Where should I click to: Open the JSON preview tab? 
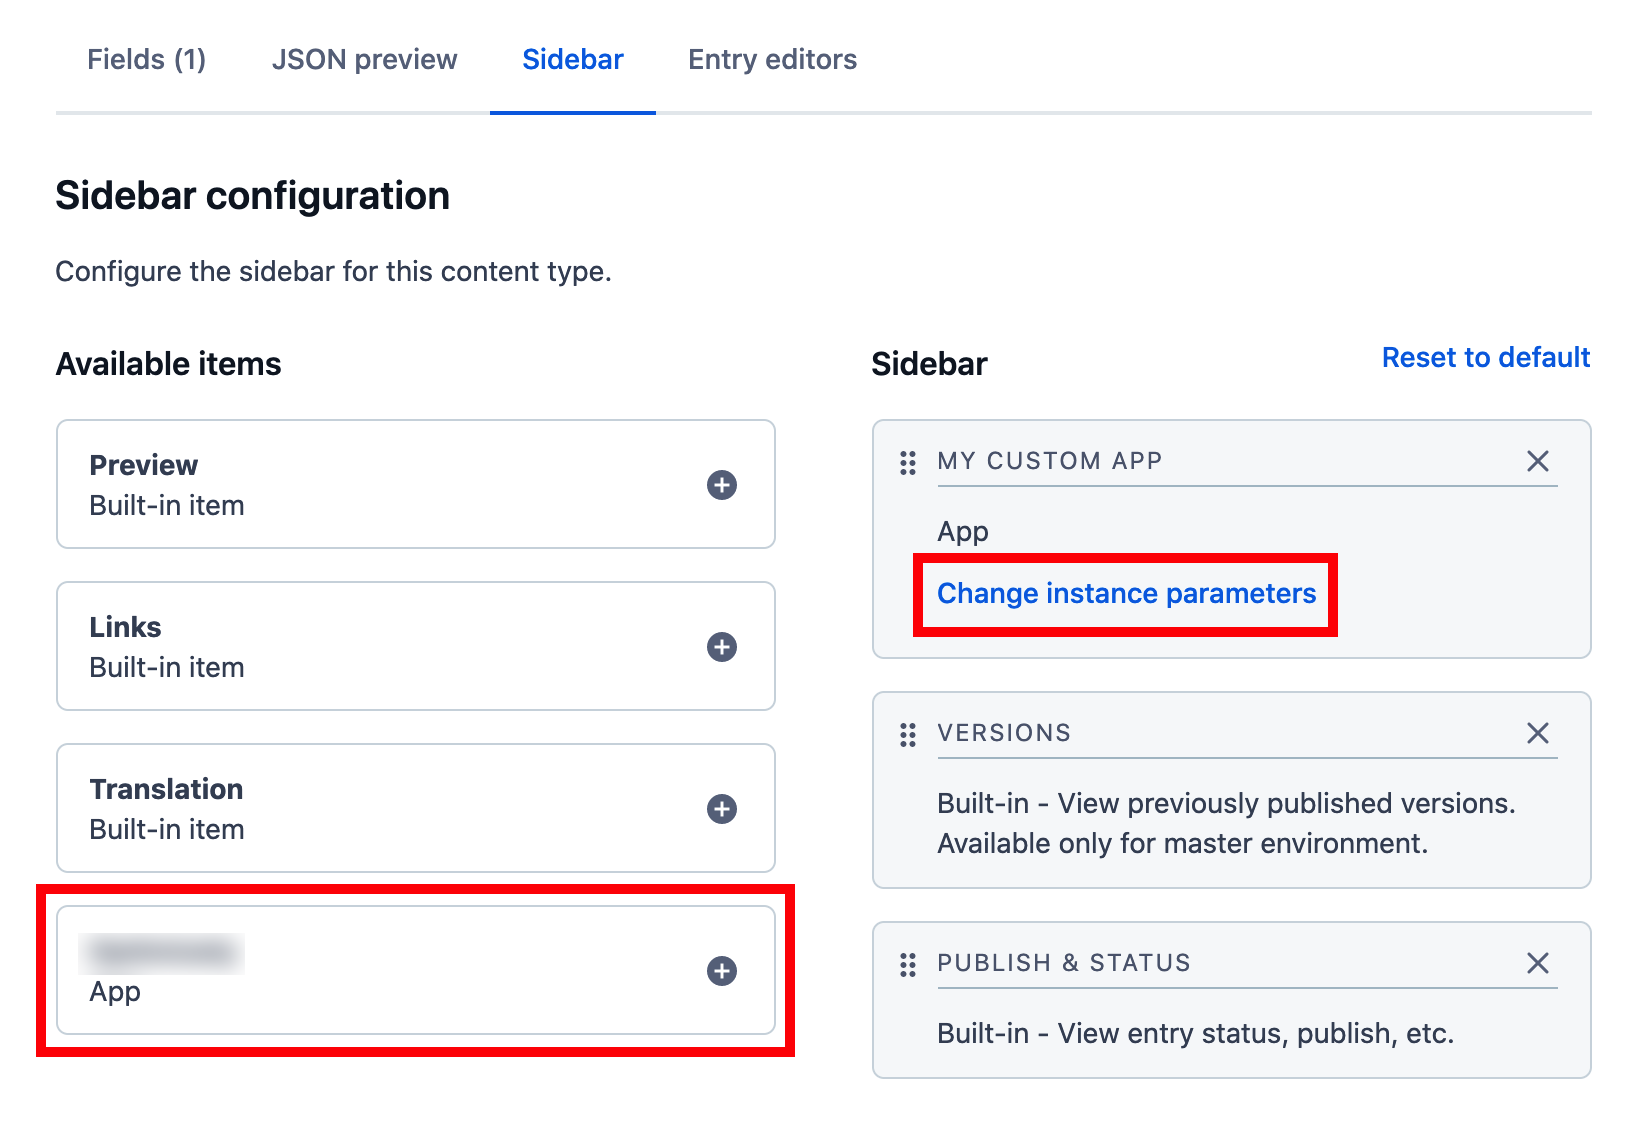click(x=364, y=60)
